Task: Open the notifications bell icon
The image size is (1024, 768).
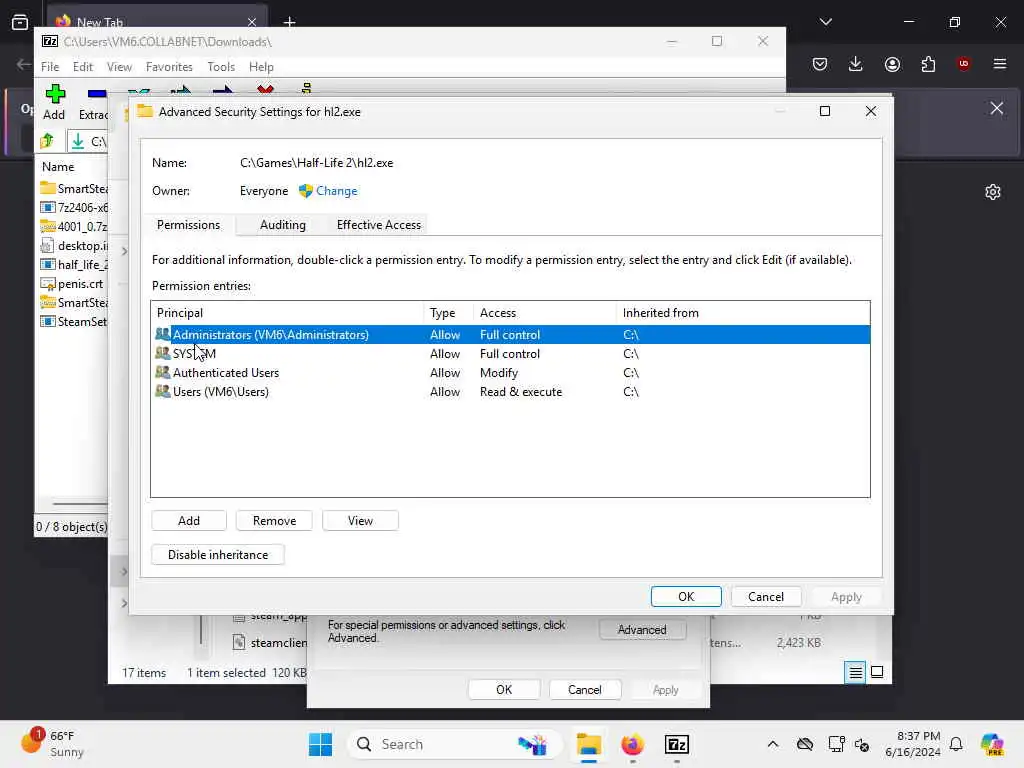Action: [956, 744]
